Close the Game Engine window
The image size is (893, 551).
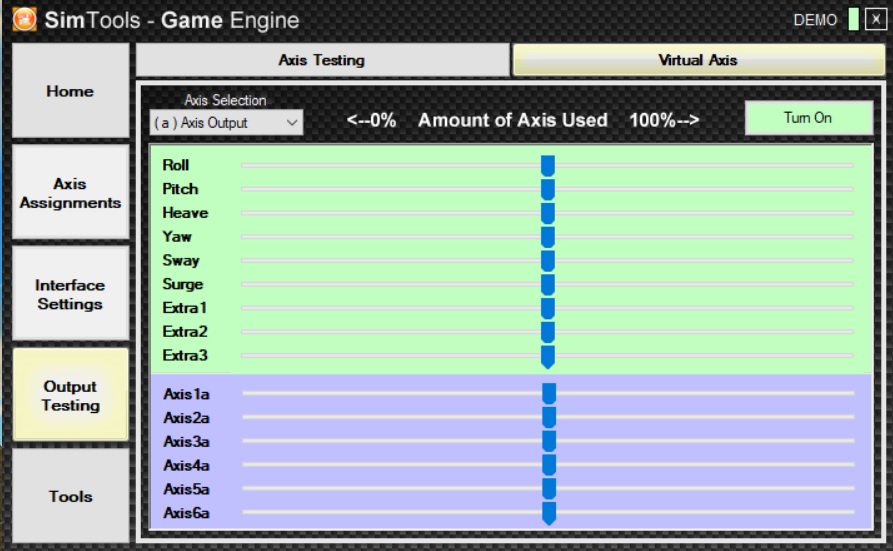pyautogui.click(x=875, y=20)
